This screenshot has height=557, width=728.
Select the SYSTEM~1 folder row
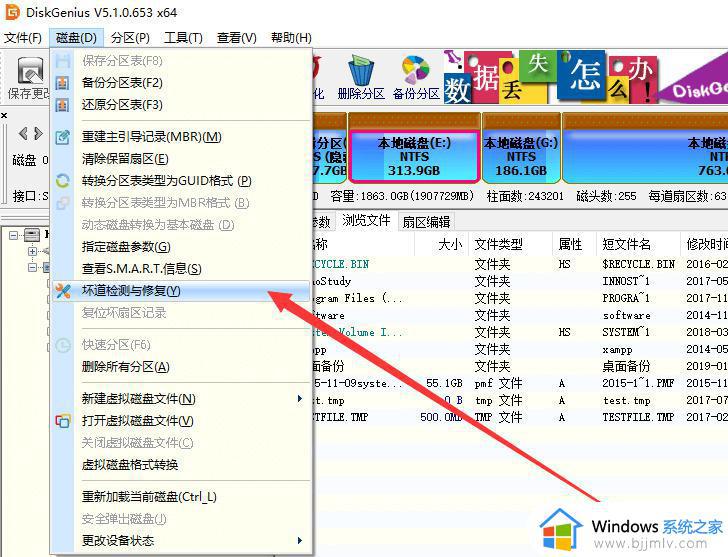[x=520, y=332]
